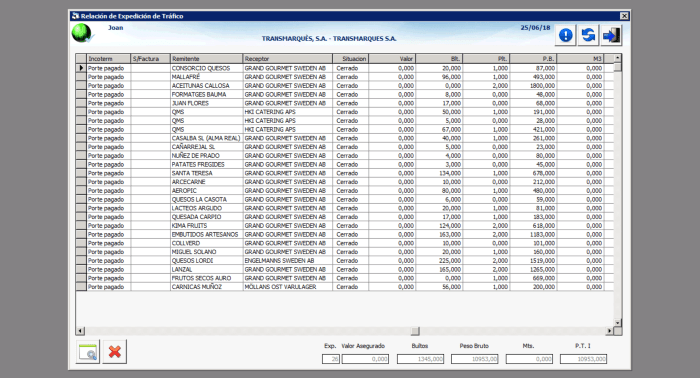Select the COLLVERD cell
This screenshot has width=700, height=378.
(x=207, y=243)
